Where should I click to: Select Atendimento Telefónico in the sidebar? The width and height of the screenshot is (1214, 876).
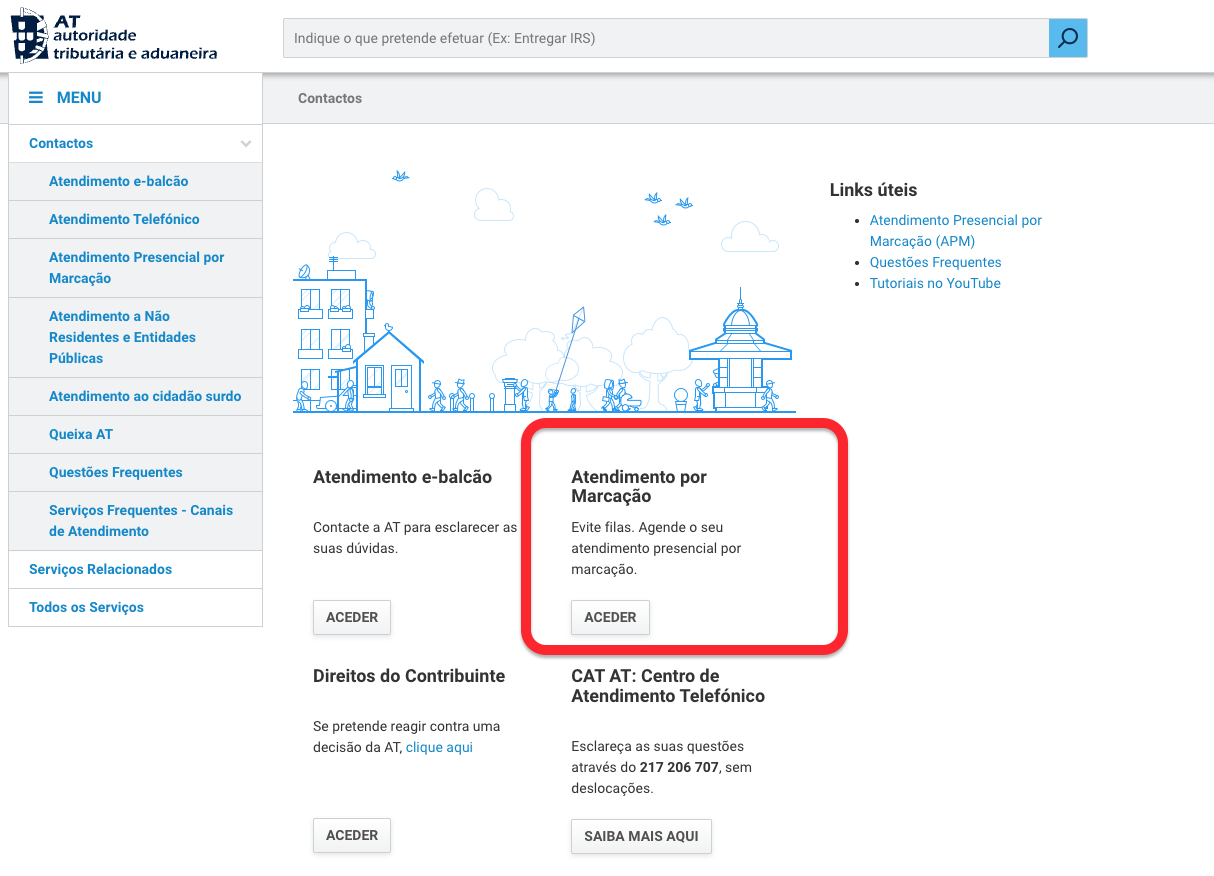coord(123,219)
